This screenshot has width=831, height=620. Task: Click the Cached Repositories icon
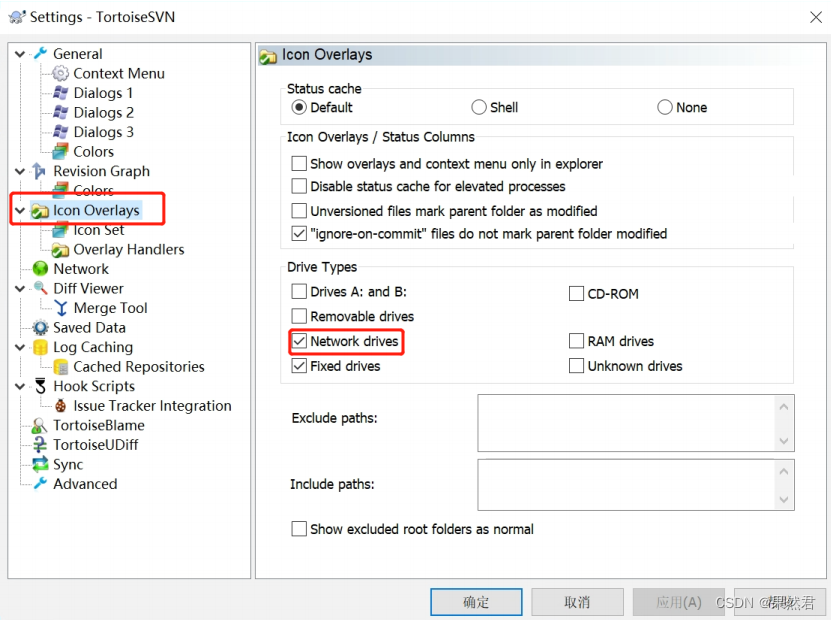coord(60,367)
